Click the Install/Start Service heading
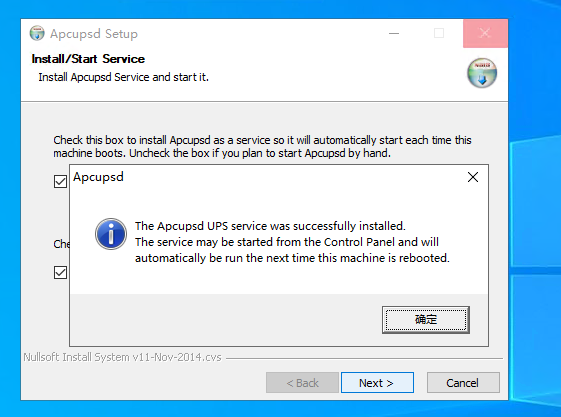 [x=88, y=59]
